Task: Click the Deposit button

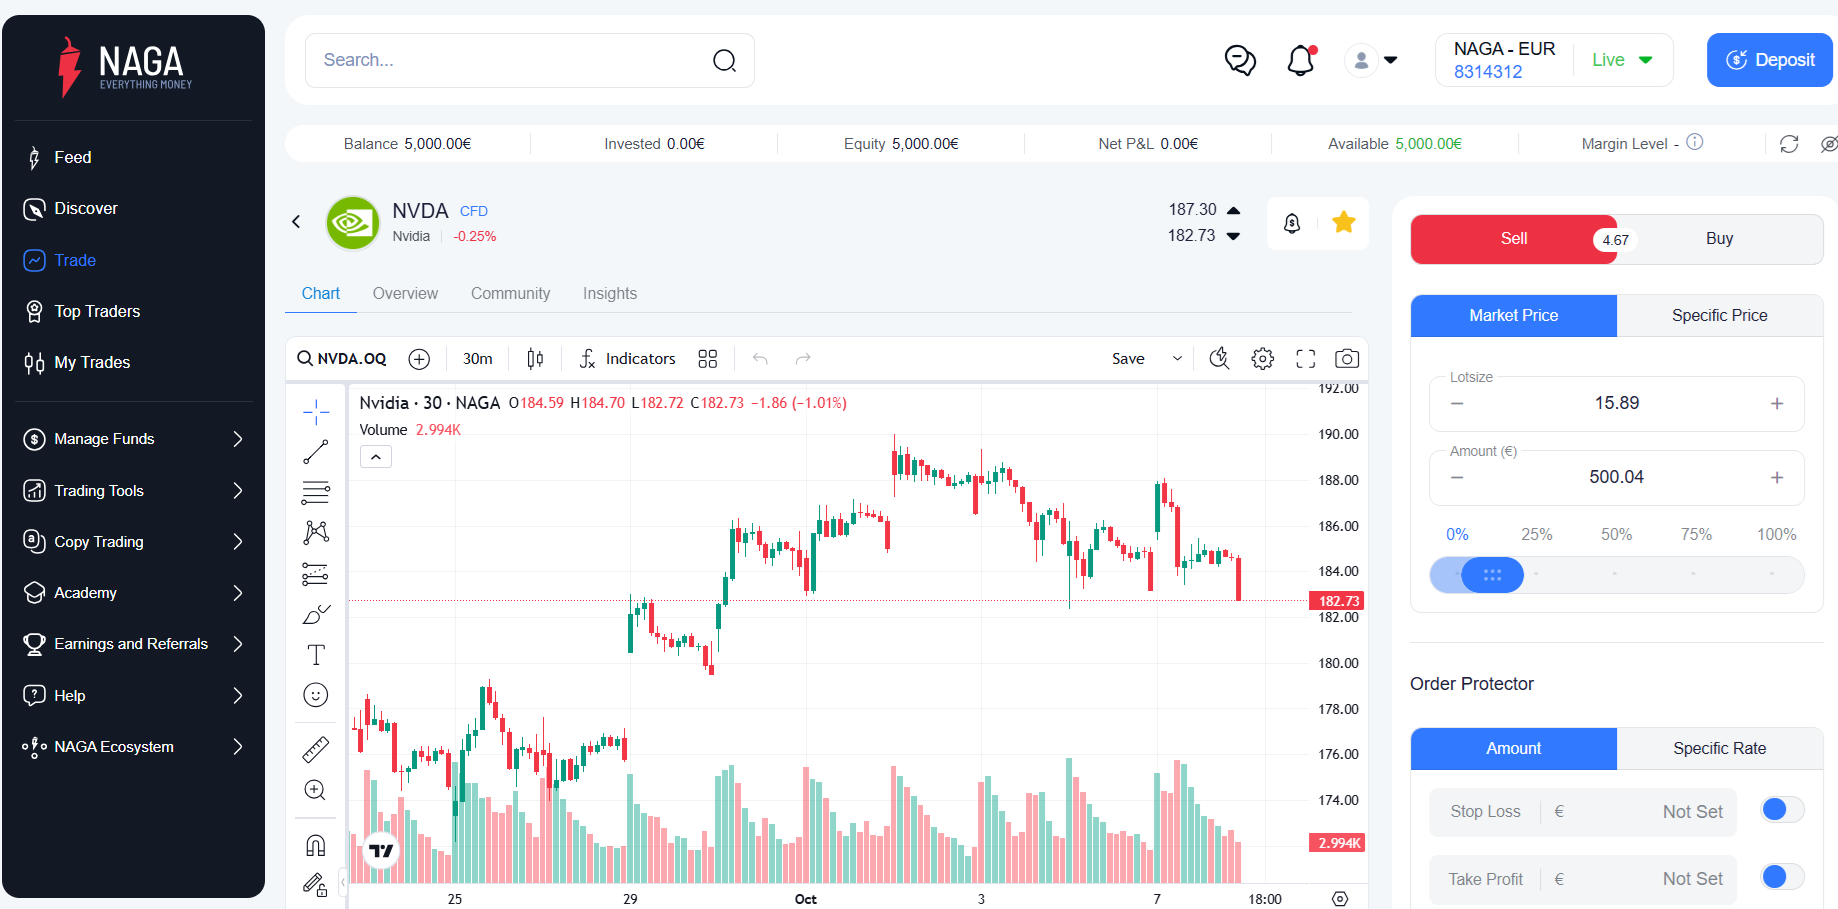Action: 1769,60
